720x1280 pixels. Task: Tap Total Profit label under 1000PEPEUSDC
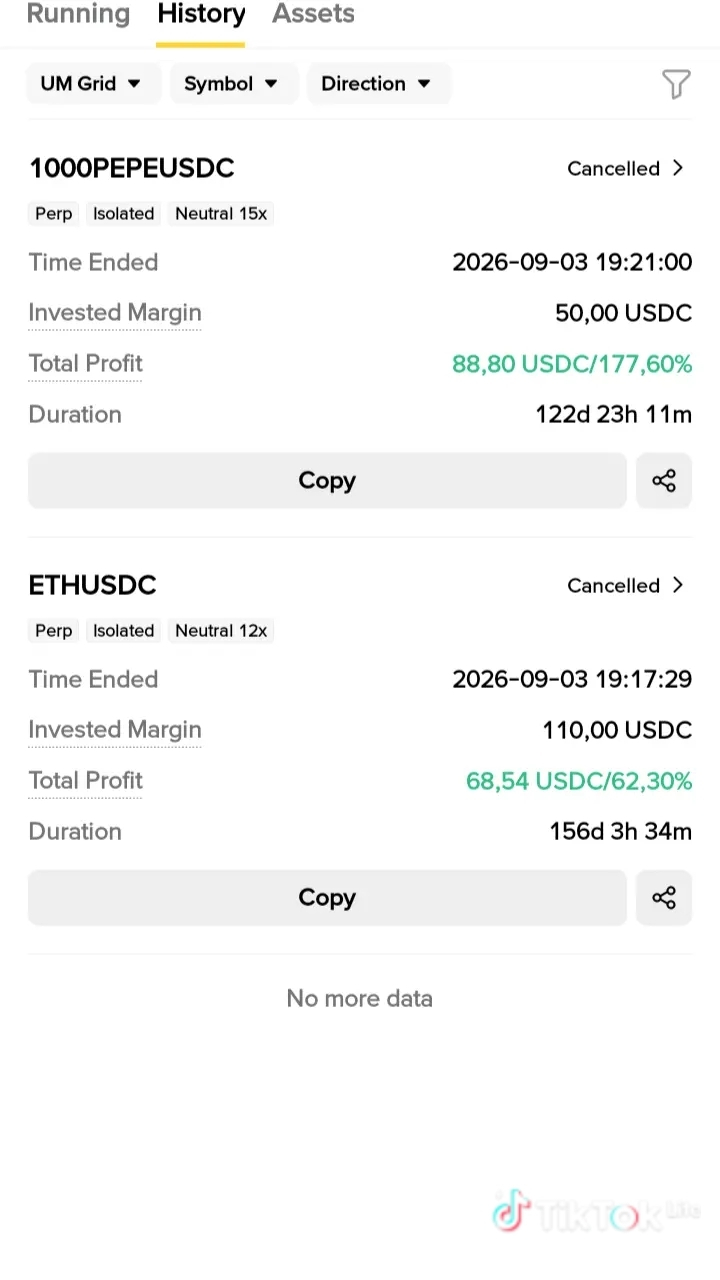pyautogui.click(x=86, y=364)
